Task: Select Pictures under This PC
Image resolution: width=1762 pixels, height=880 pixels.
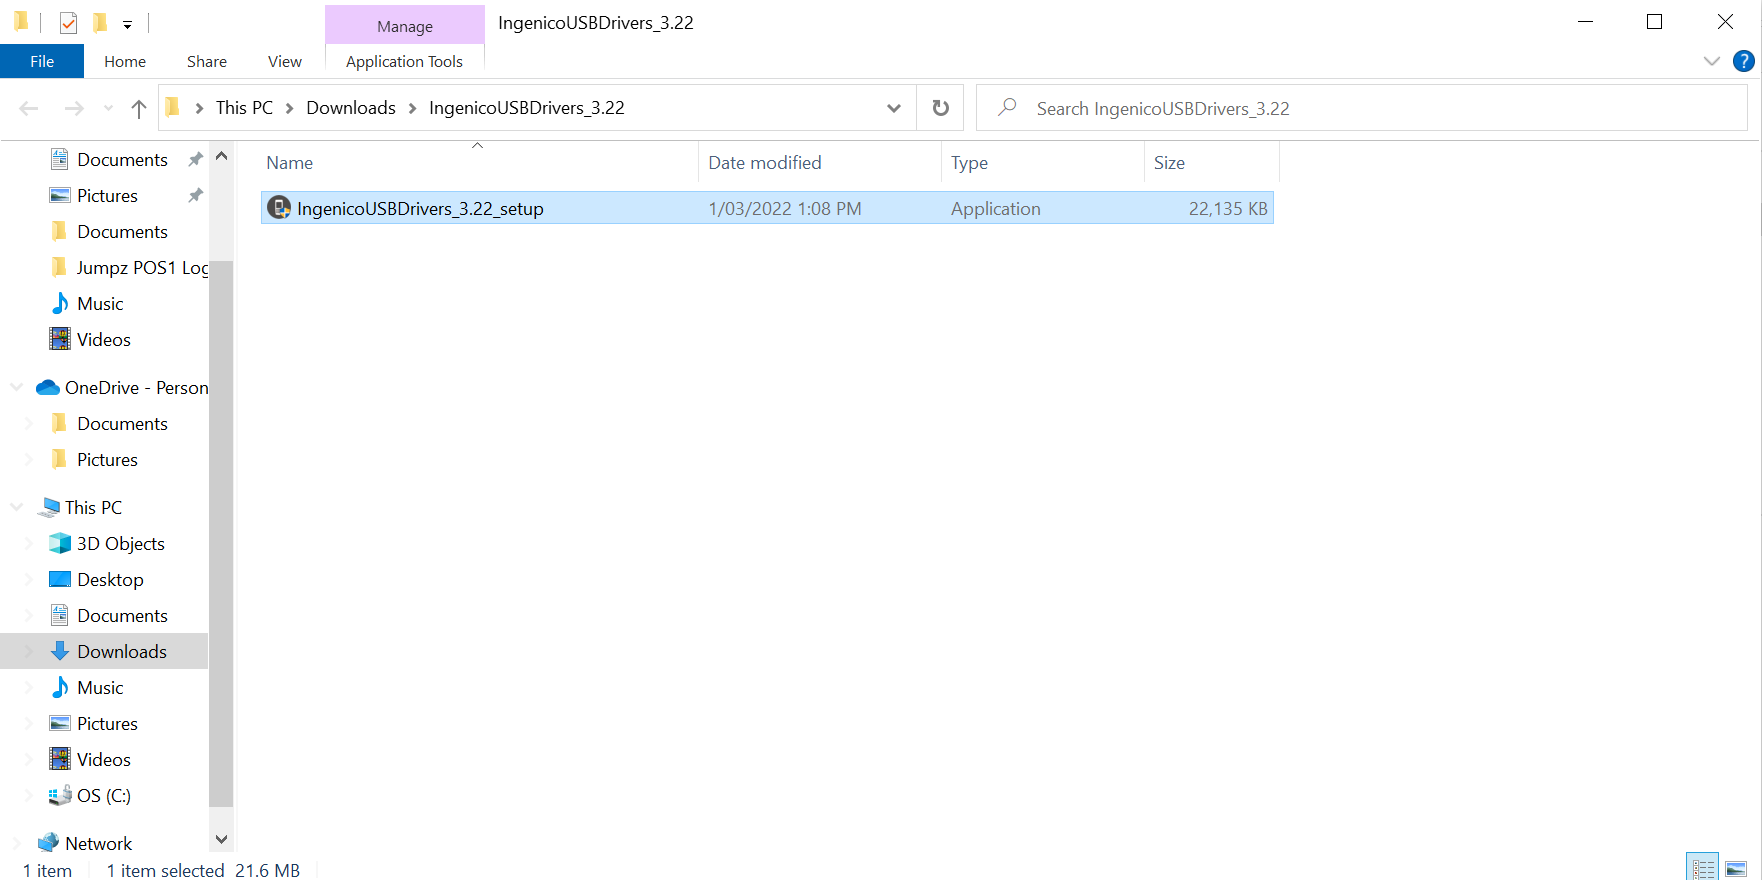Action: pos(107,723)
